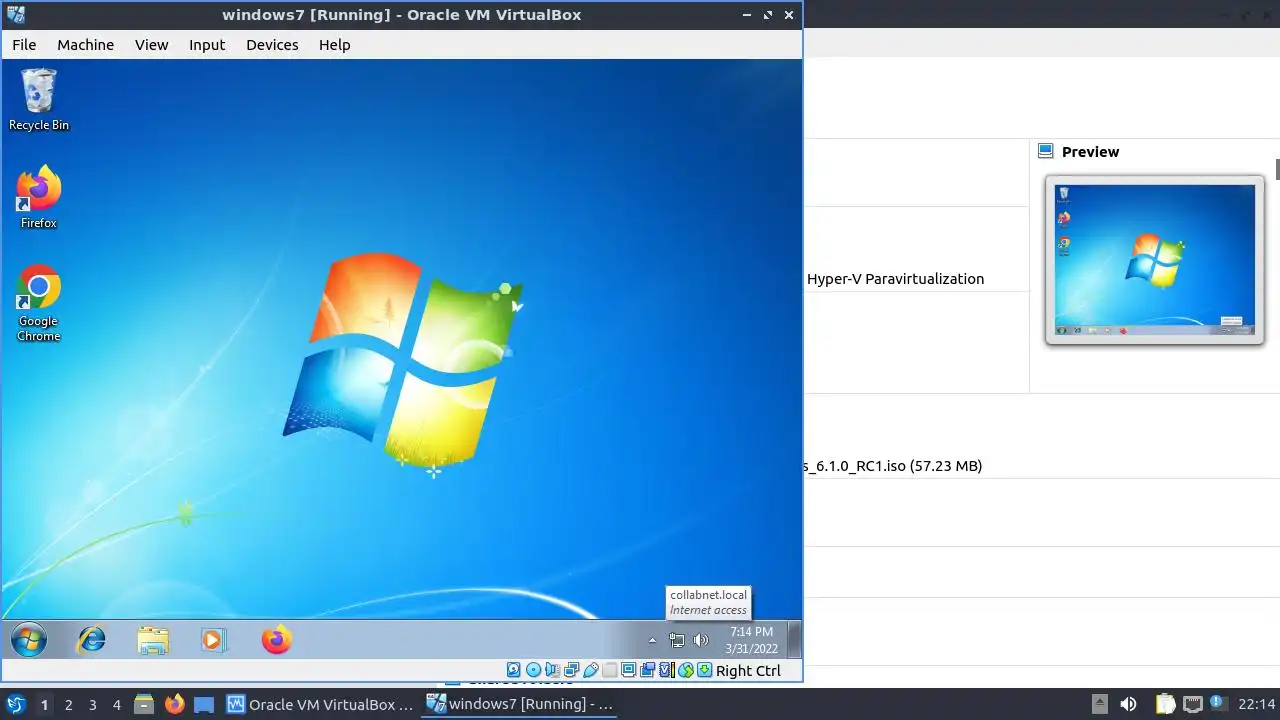Open Windows Media Player taskbar icon
Screen dimensions: 1280x720
(214, 639)
